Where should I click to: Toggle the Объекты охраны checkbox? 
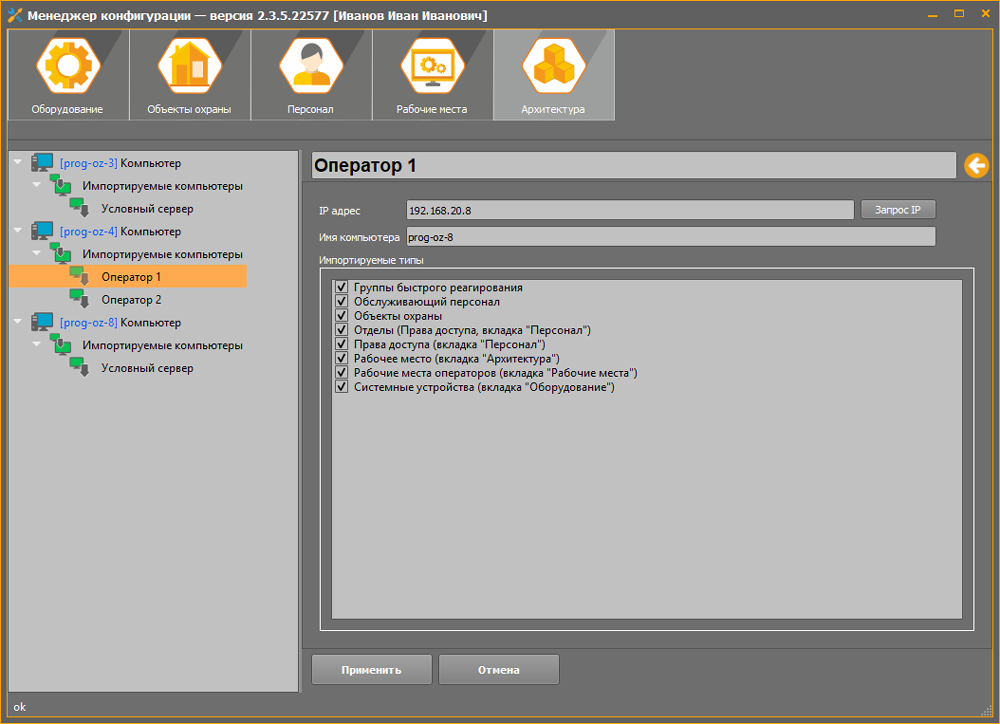[x=341, y=315]
